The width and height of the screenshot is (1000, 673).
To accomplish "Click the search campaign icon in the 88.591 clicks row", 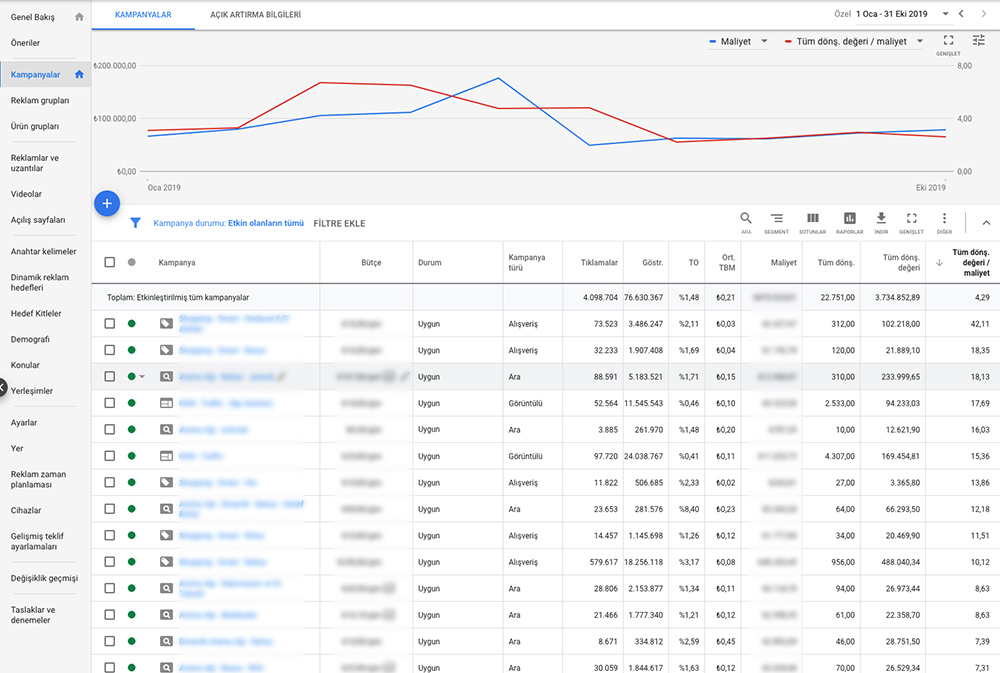I will 166,376.
